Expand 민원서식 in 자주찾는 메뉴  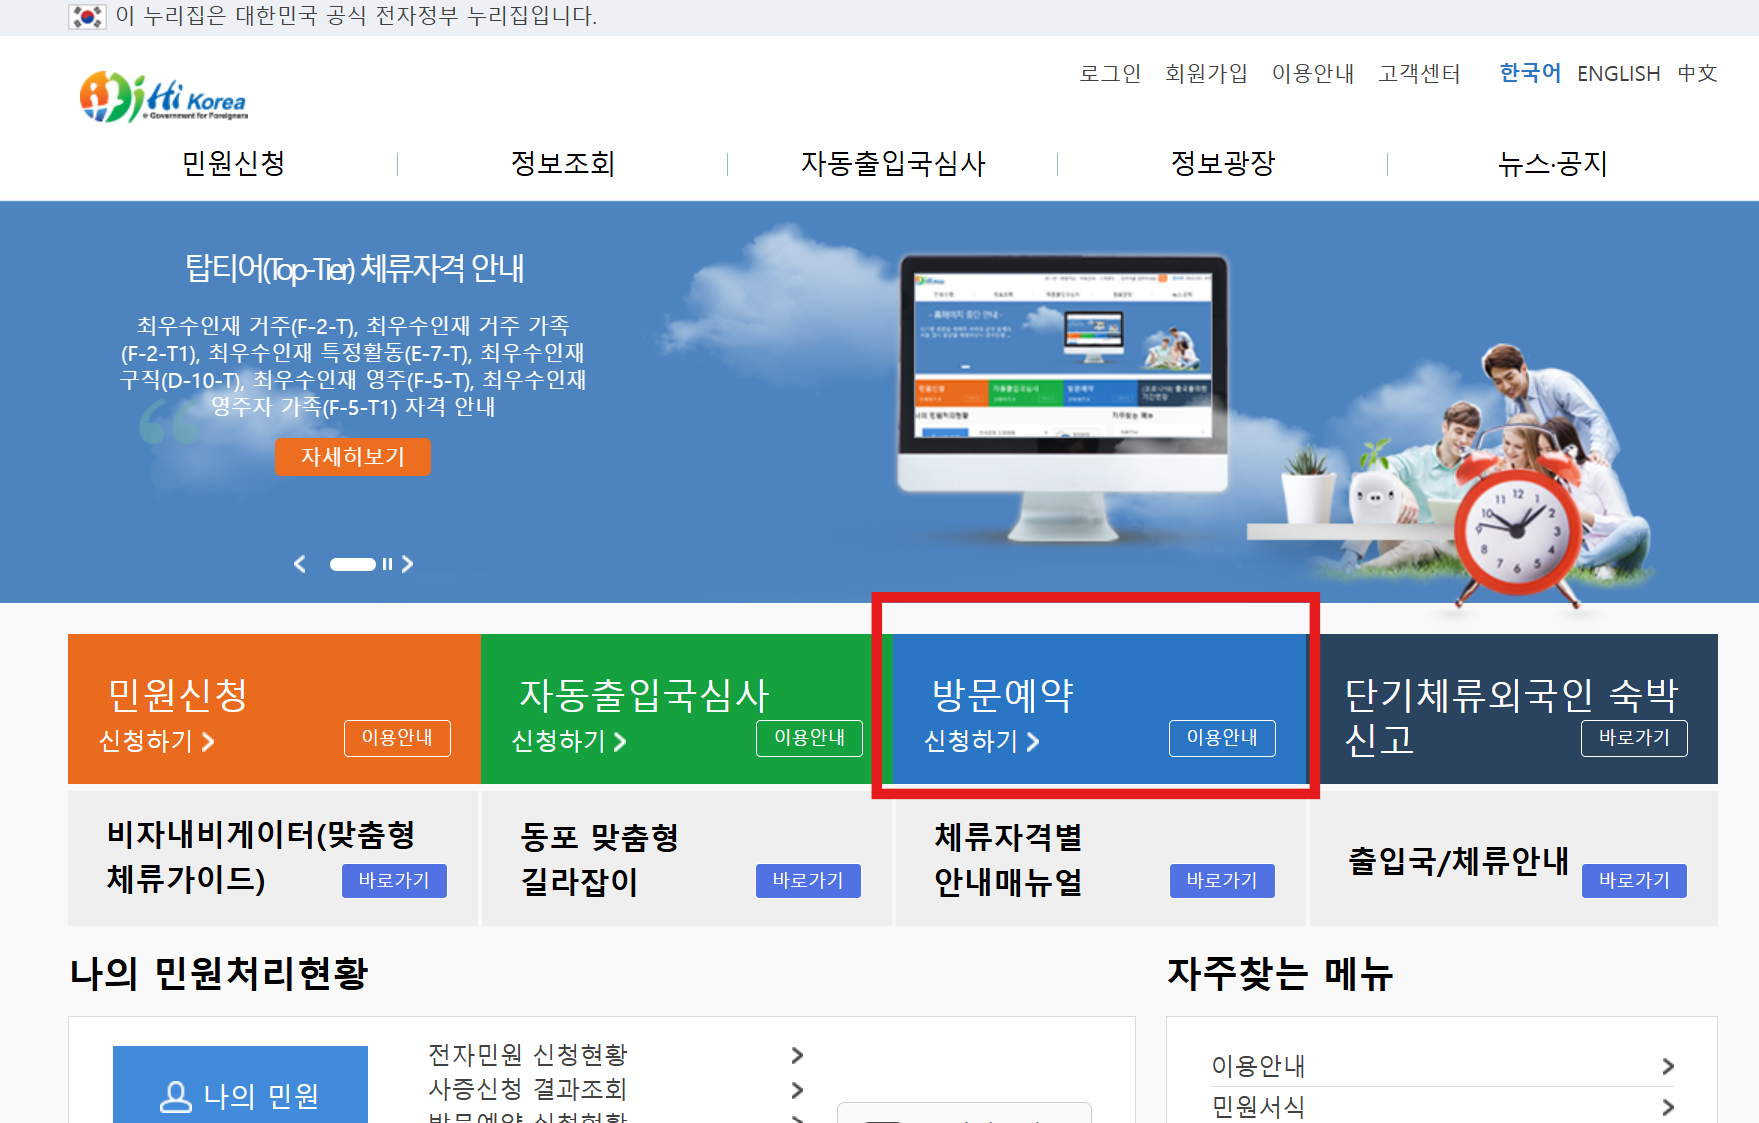[1667, 1107]
